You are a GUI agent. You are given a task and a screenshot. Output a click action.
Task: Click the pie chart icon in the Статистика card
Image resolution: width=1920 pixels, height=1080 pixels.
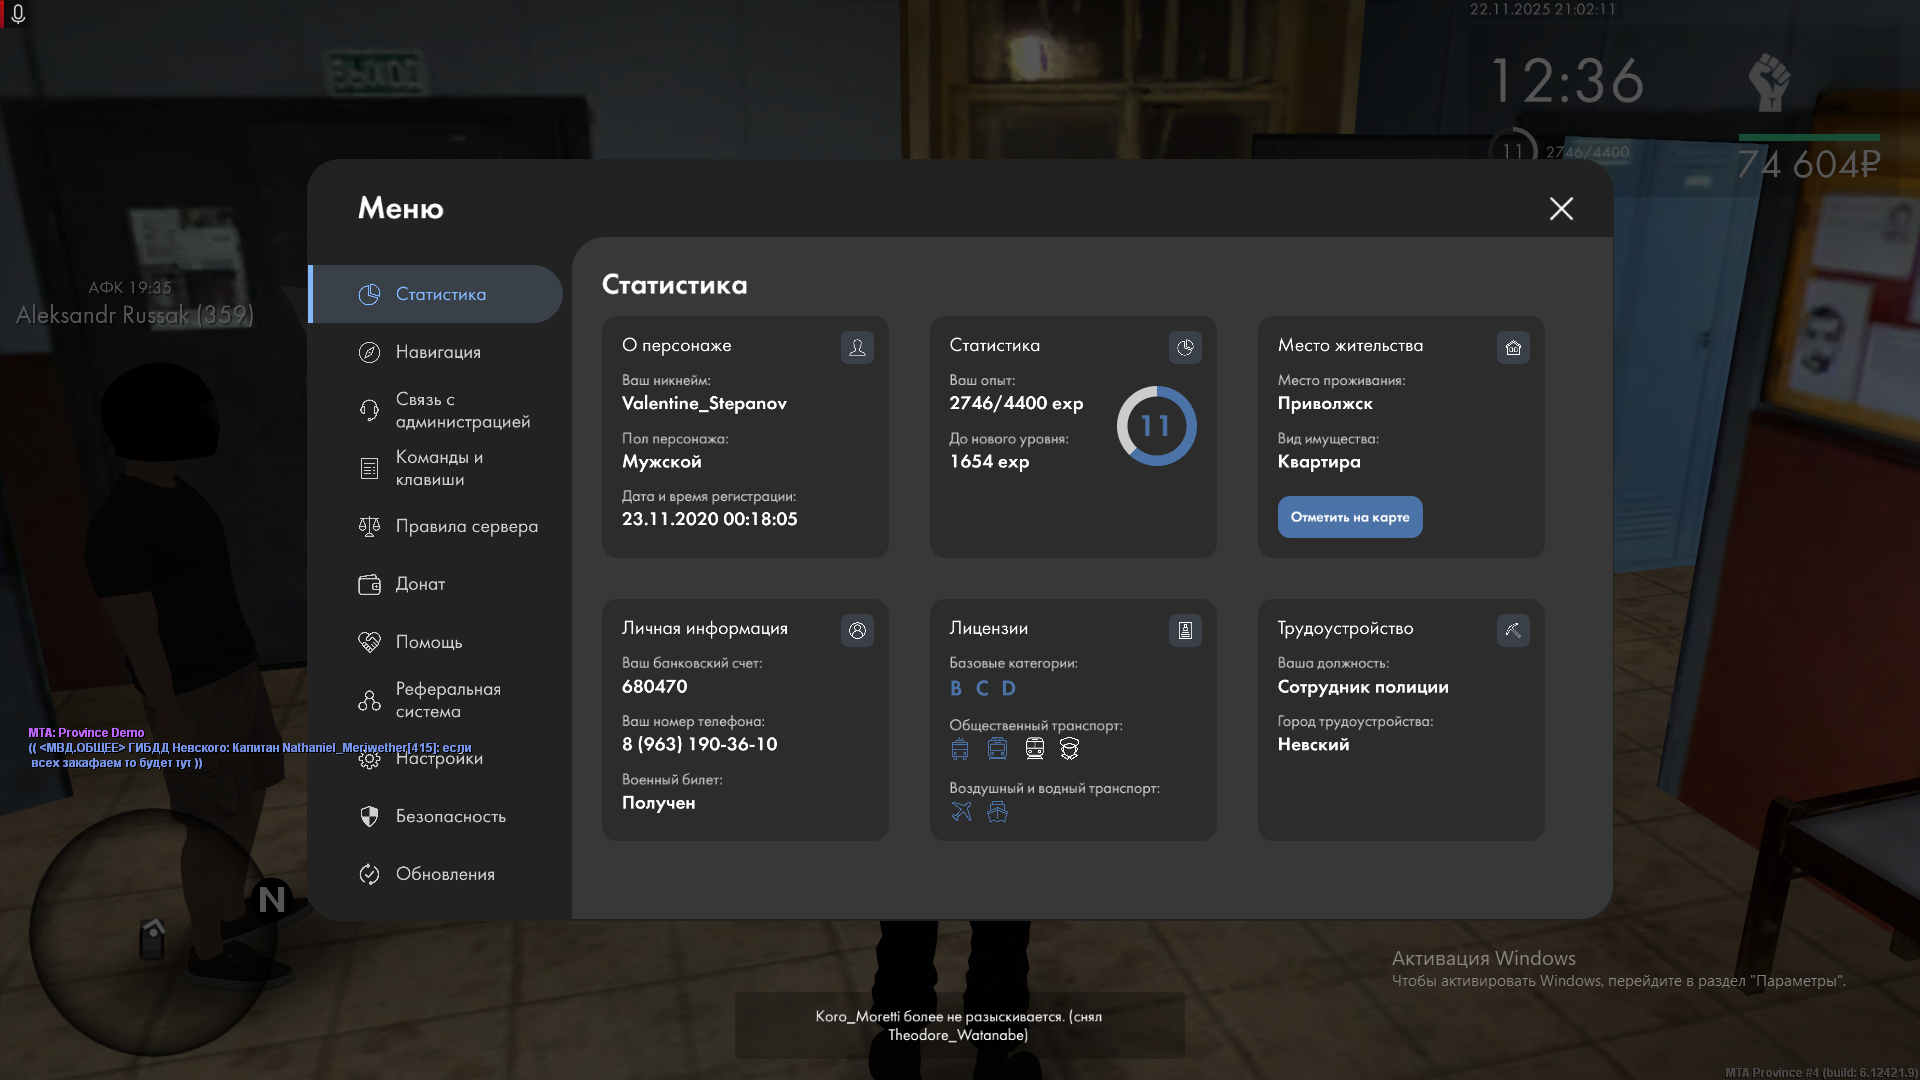(1185, 347)
